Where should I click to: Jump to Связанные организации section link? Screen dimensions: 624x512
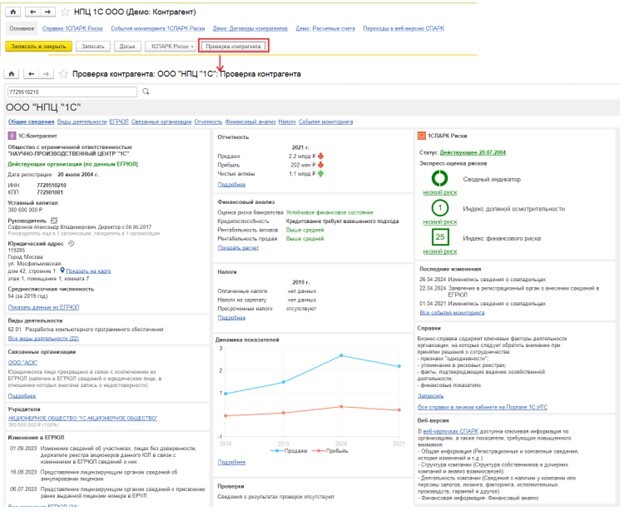[x=161, y=122]
